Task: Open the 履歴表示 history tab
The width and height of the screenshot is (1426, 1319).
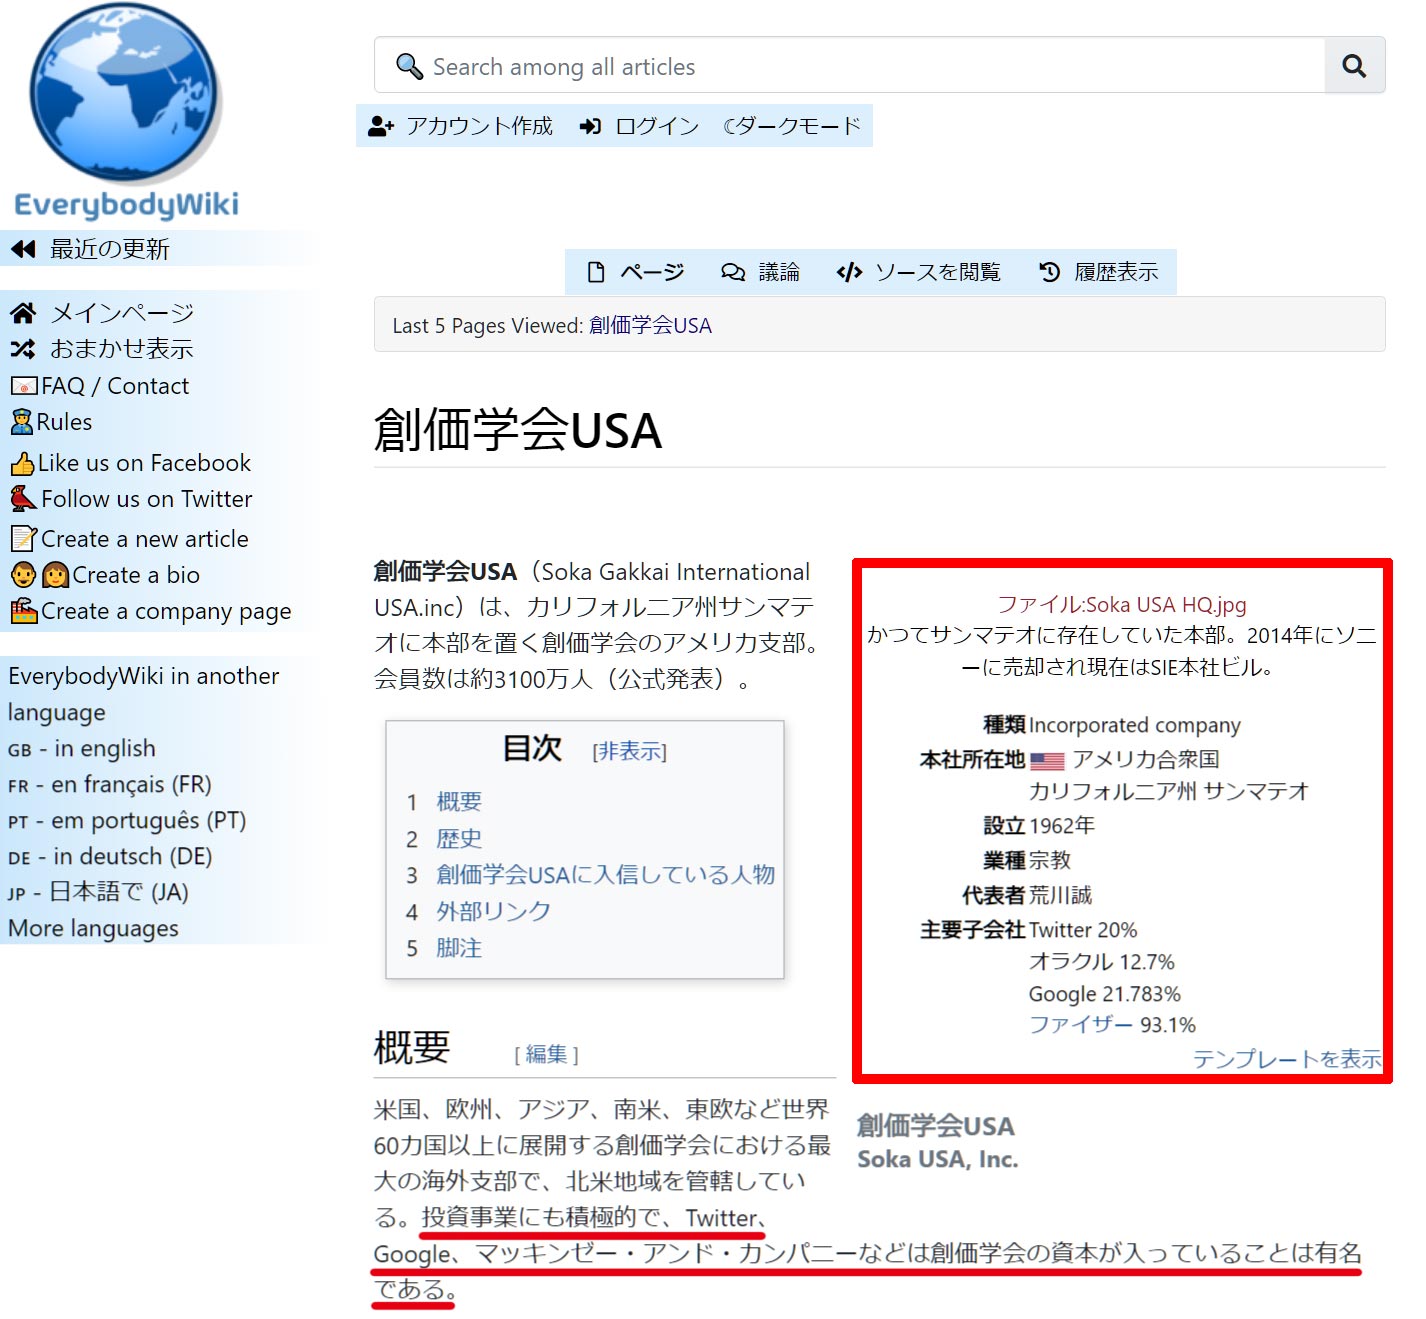Action: 1116,272
